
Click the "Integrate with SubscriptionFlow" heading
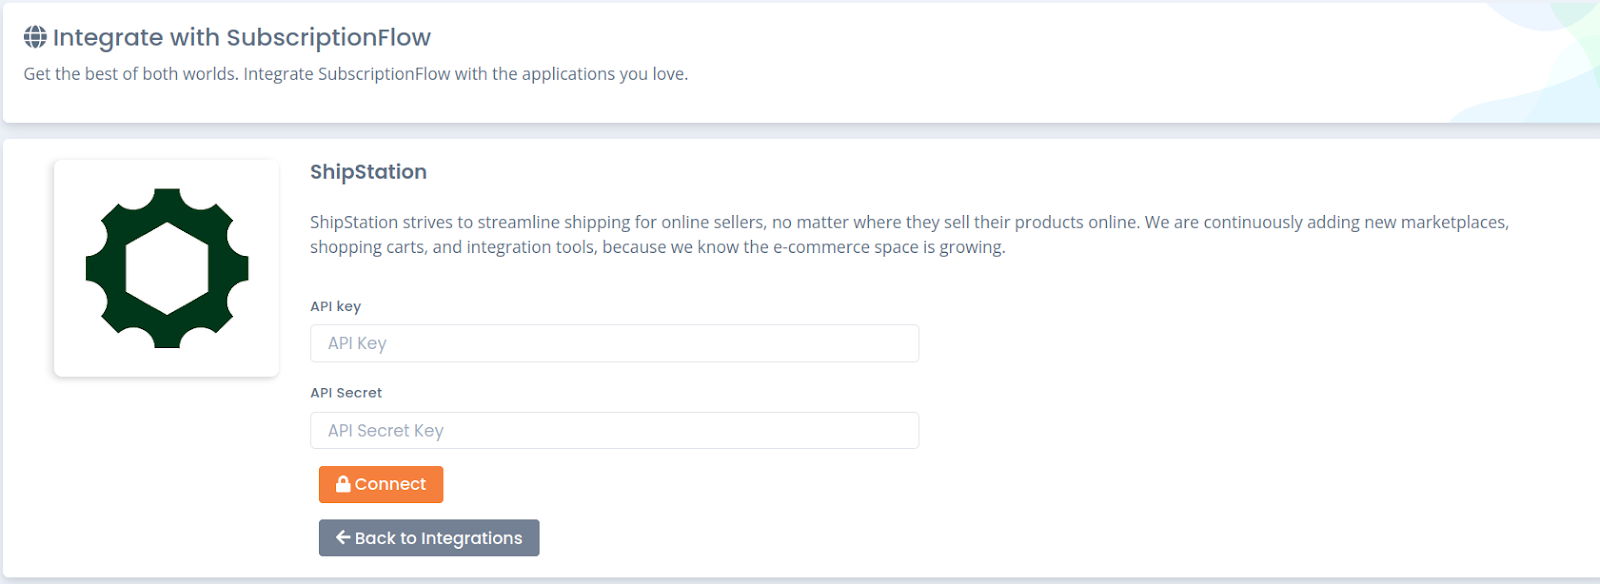point(241,37)
